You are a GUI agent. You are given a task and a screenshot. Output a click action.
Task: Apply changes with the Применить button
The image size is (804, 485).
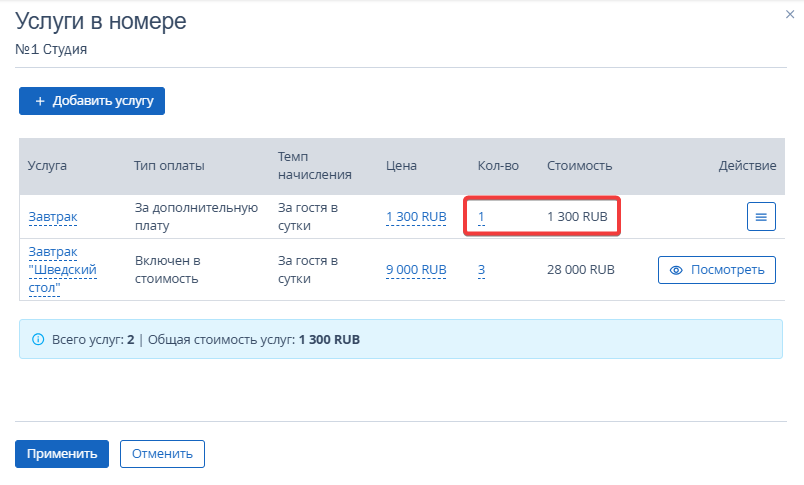click(x=61, y=453)
